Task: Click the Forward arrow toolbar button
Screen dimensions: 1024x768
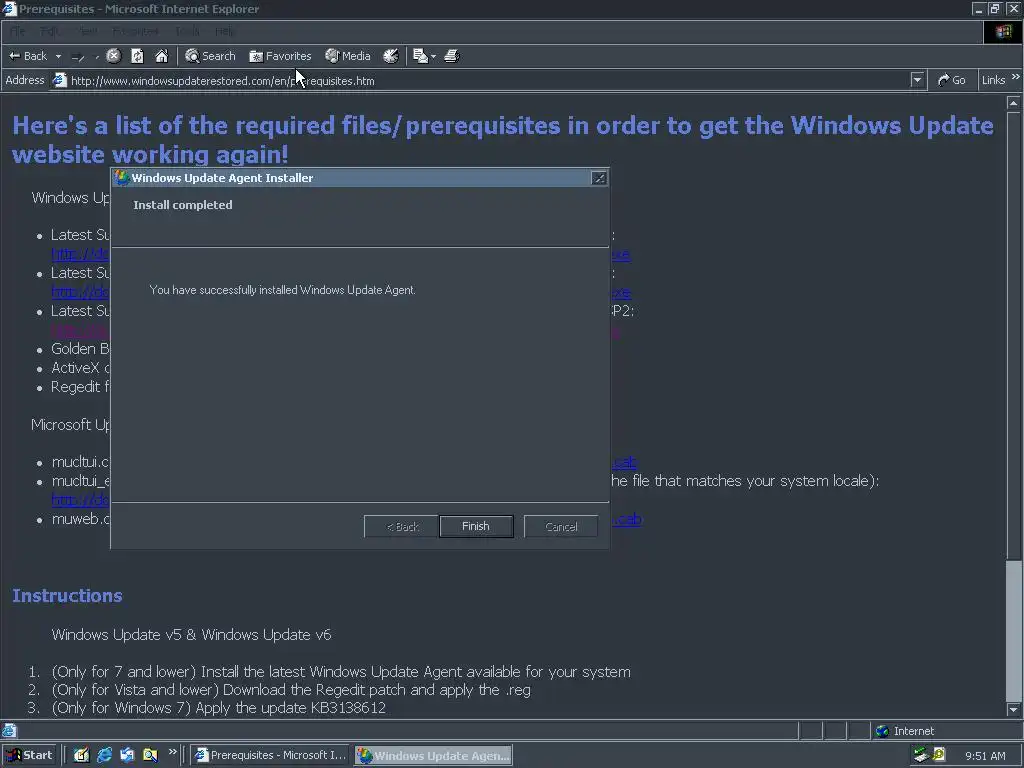Action: coord(78,57)
